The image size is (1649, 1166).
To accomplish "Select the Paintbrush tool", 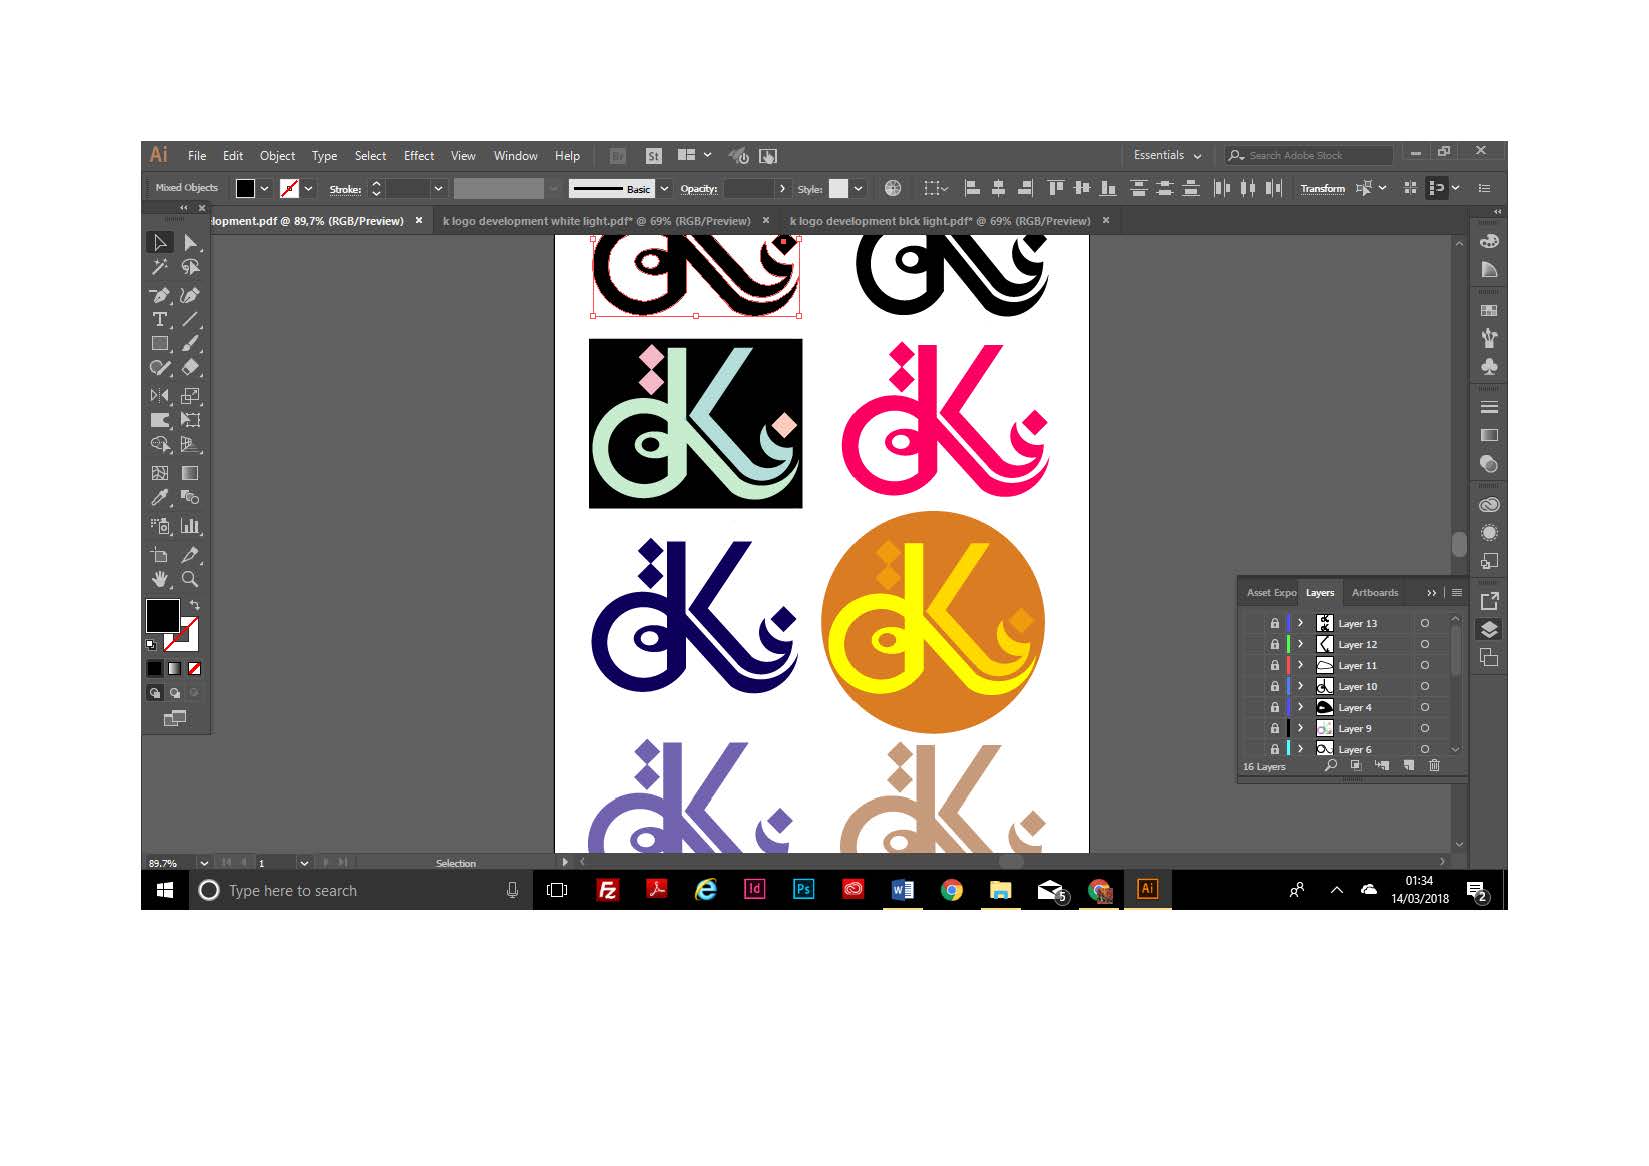I will [x=192, y=344].
